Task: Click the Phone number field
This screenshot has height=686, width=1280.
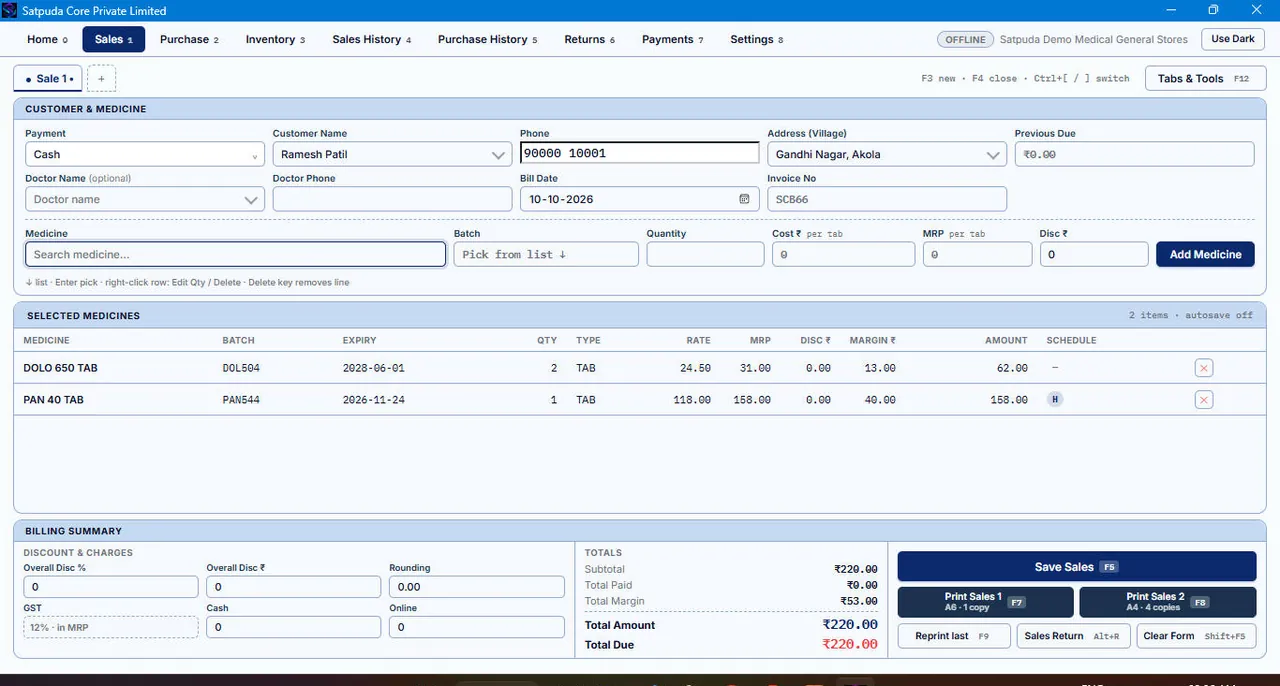Action: click(x=639, y=153)
